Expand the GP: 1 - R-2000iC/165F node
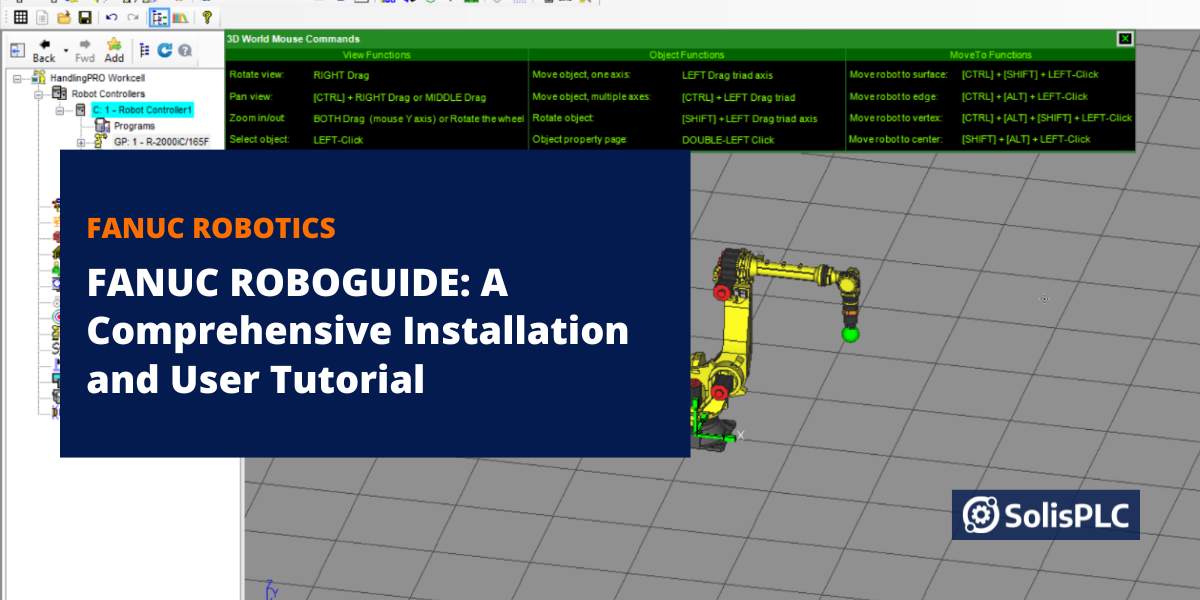The image size is (1200, 600). [80, 140]
